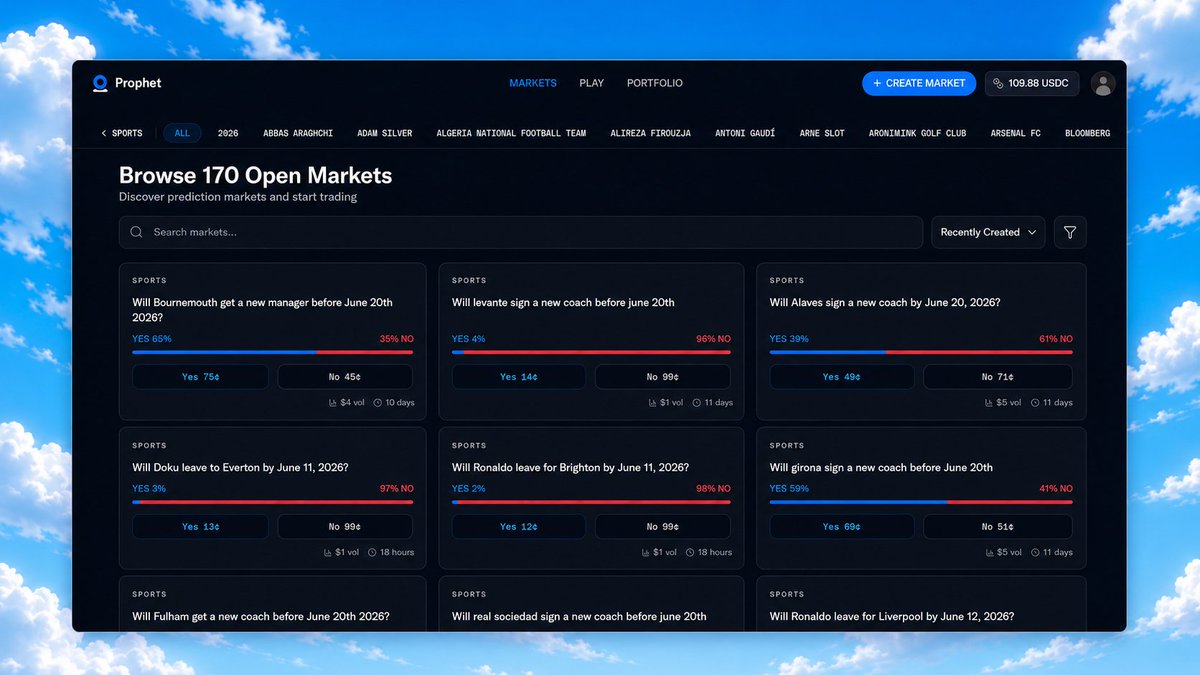Click clock icon on Ronaldo Brighton card

click(690, 552)
